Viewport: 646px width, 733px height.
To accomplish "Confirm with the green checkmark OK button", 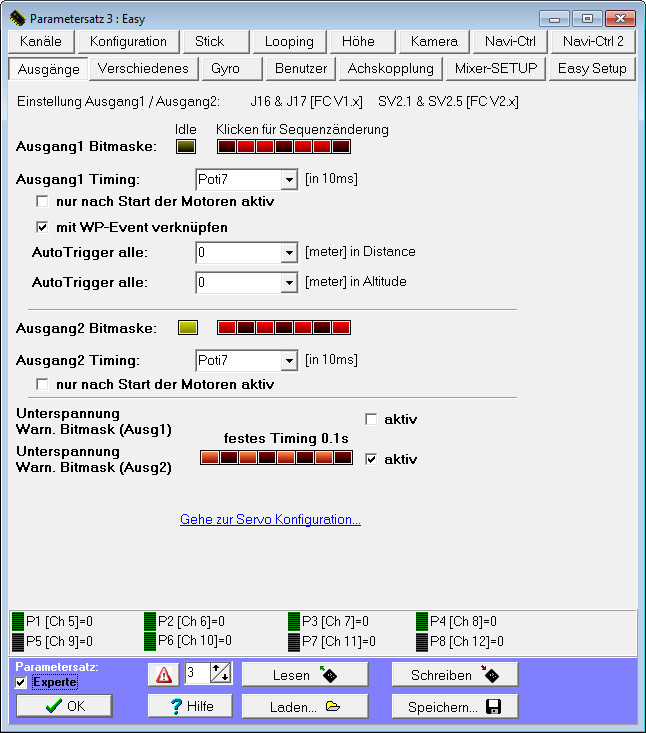I will click(64, 706).
